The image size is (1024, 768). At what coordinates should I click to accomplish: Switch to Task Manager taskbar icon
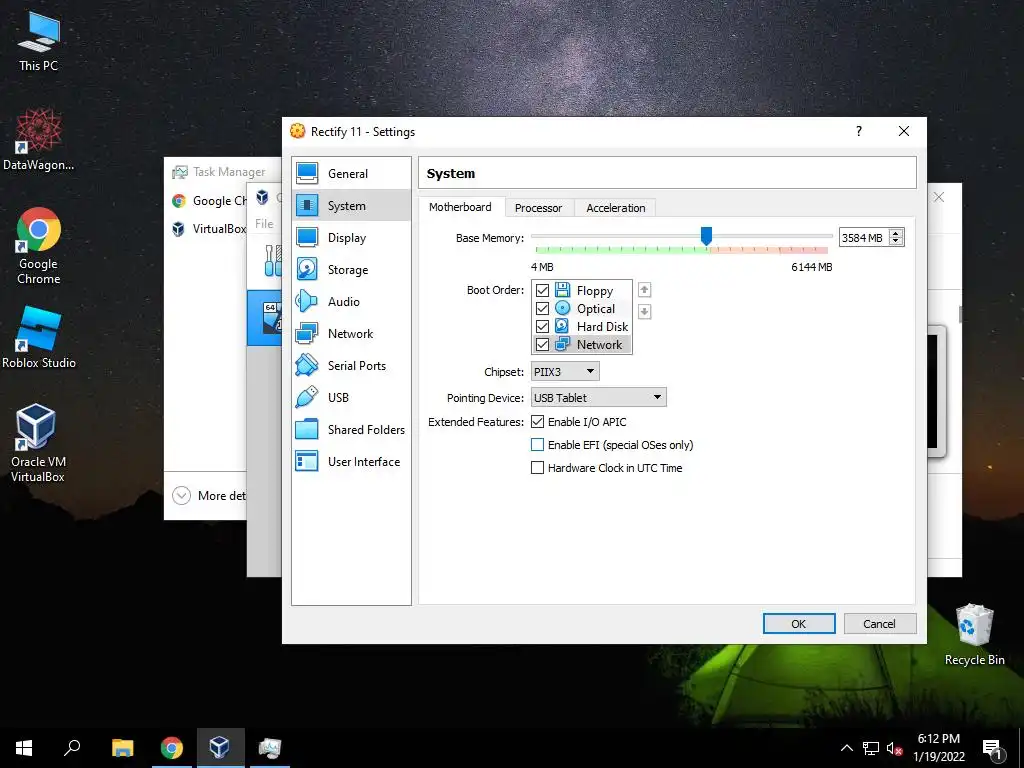(270, 748)
